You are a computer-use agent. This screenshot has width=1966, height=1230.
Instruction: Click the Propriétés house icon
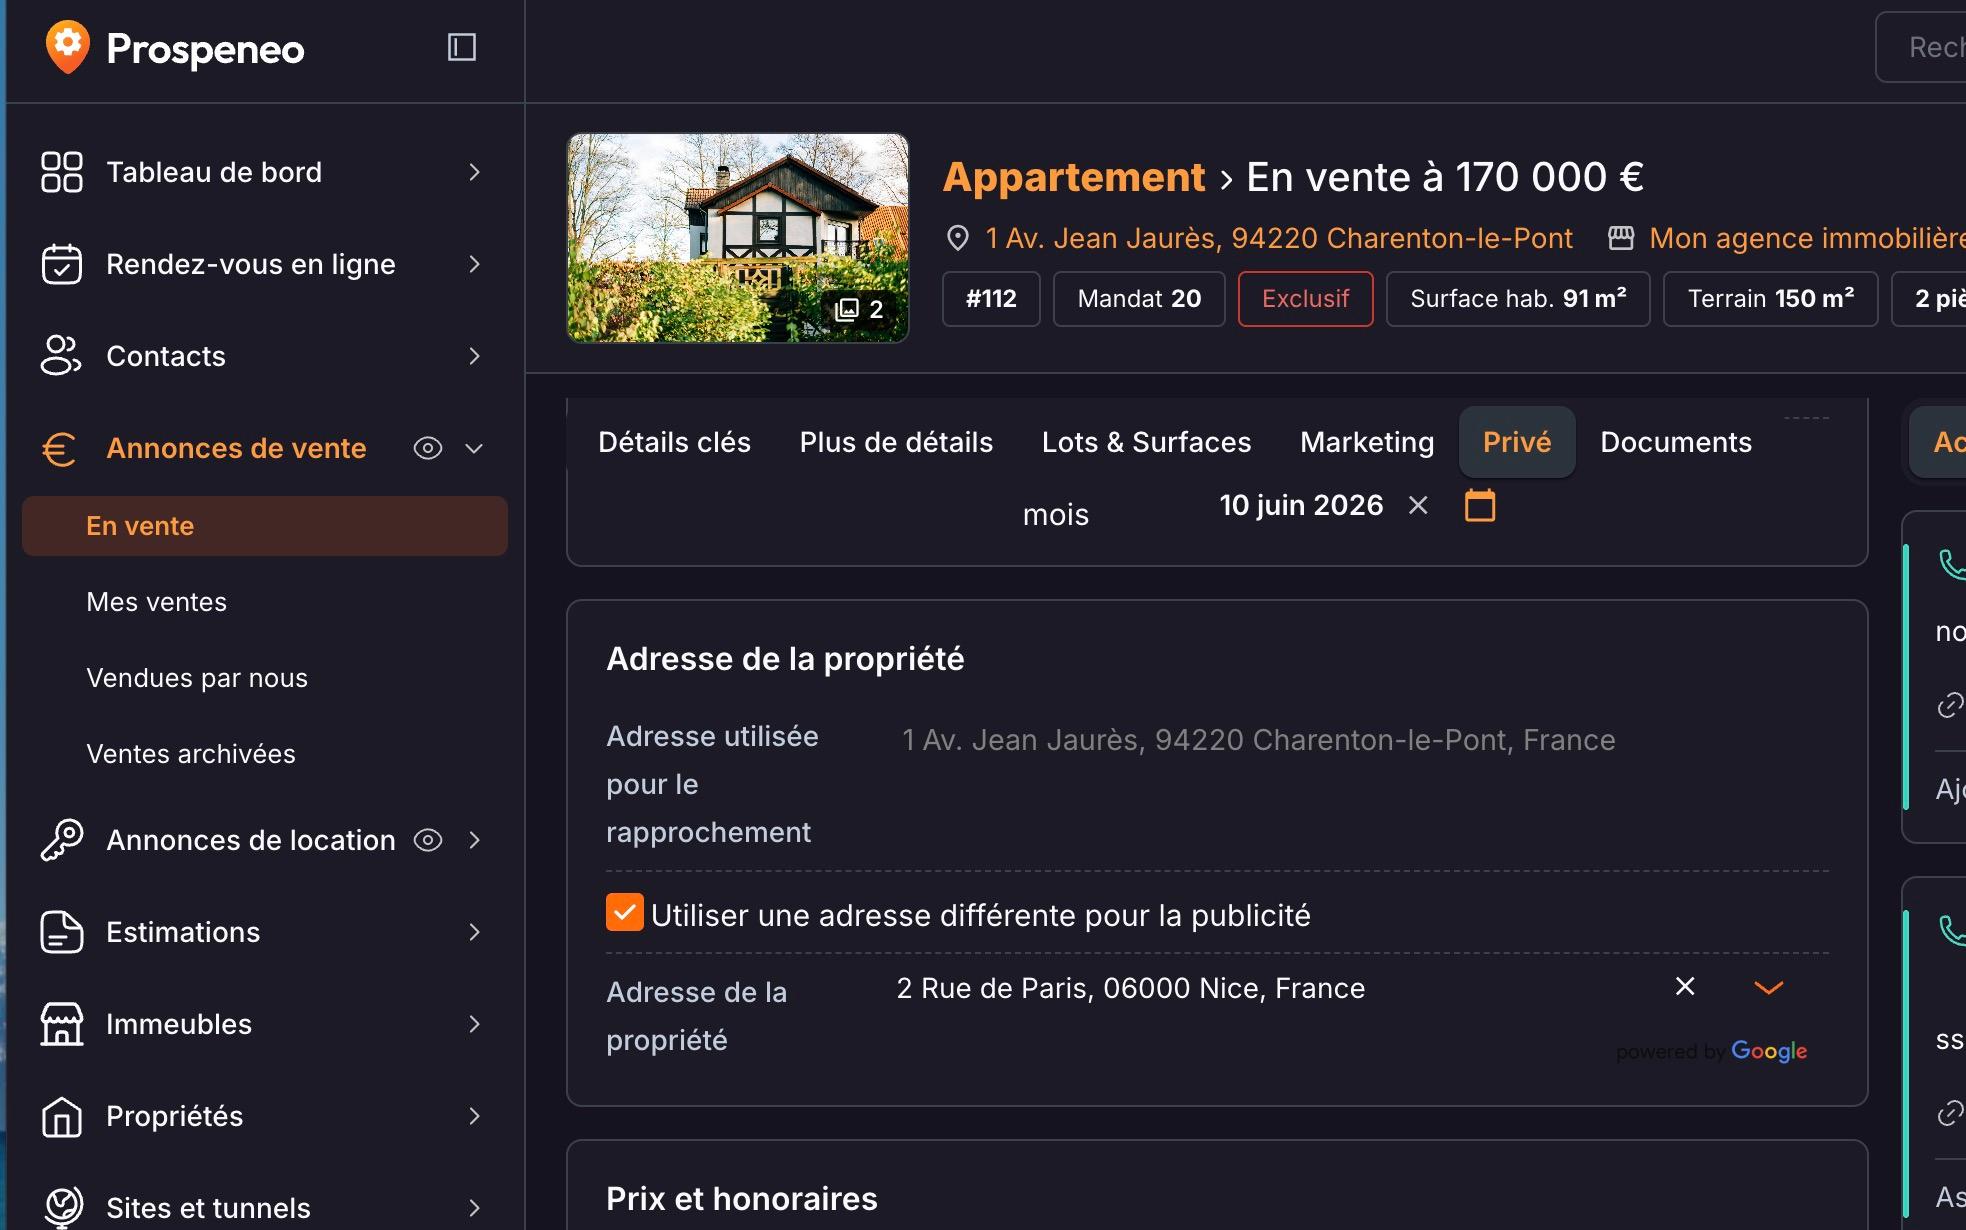tap(61, 1116)
